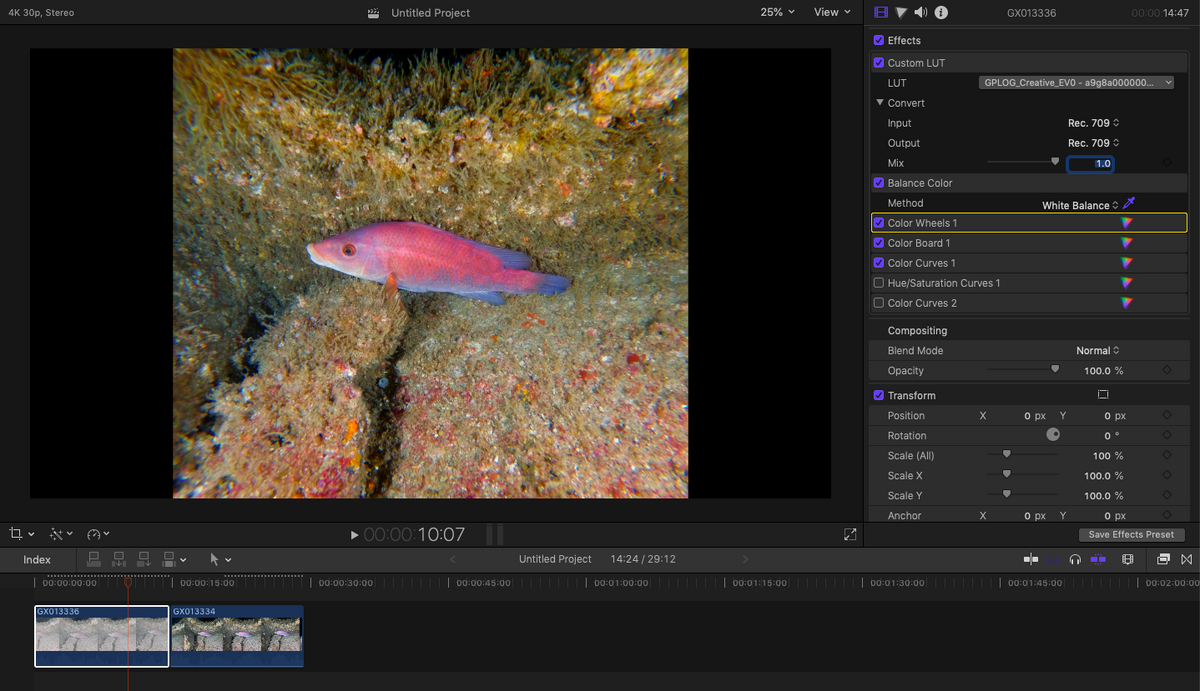Solo the selected timeline clip
The image size is (1200, 691).
pyautogui.click(x=1075, y=559)
